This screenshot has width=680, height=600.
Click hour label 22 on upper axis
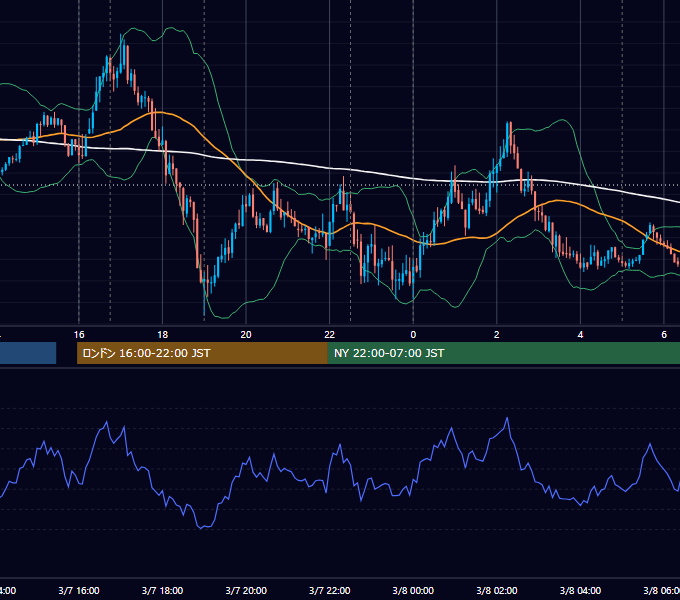coord(330,335)
